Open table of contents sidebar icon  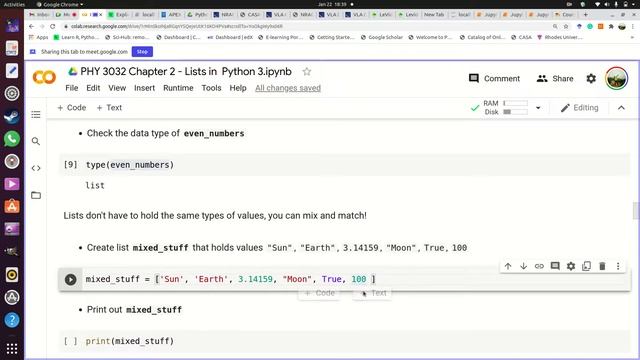(36, 114)
